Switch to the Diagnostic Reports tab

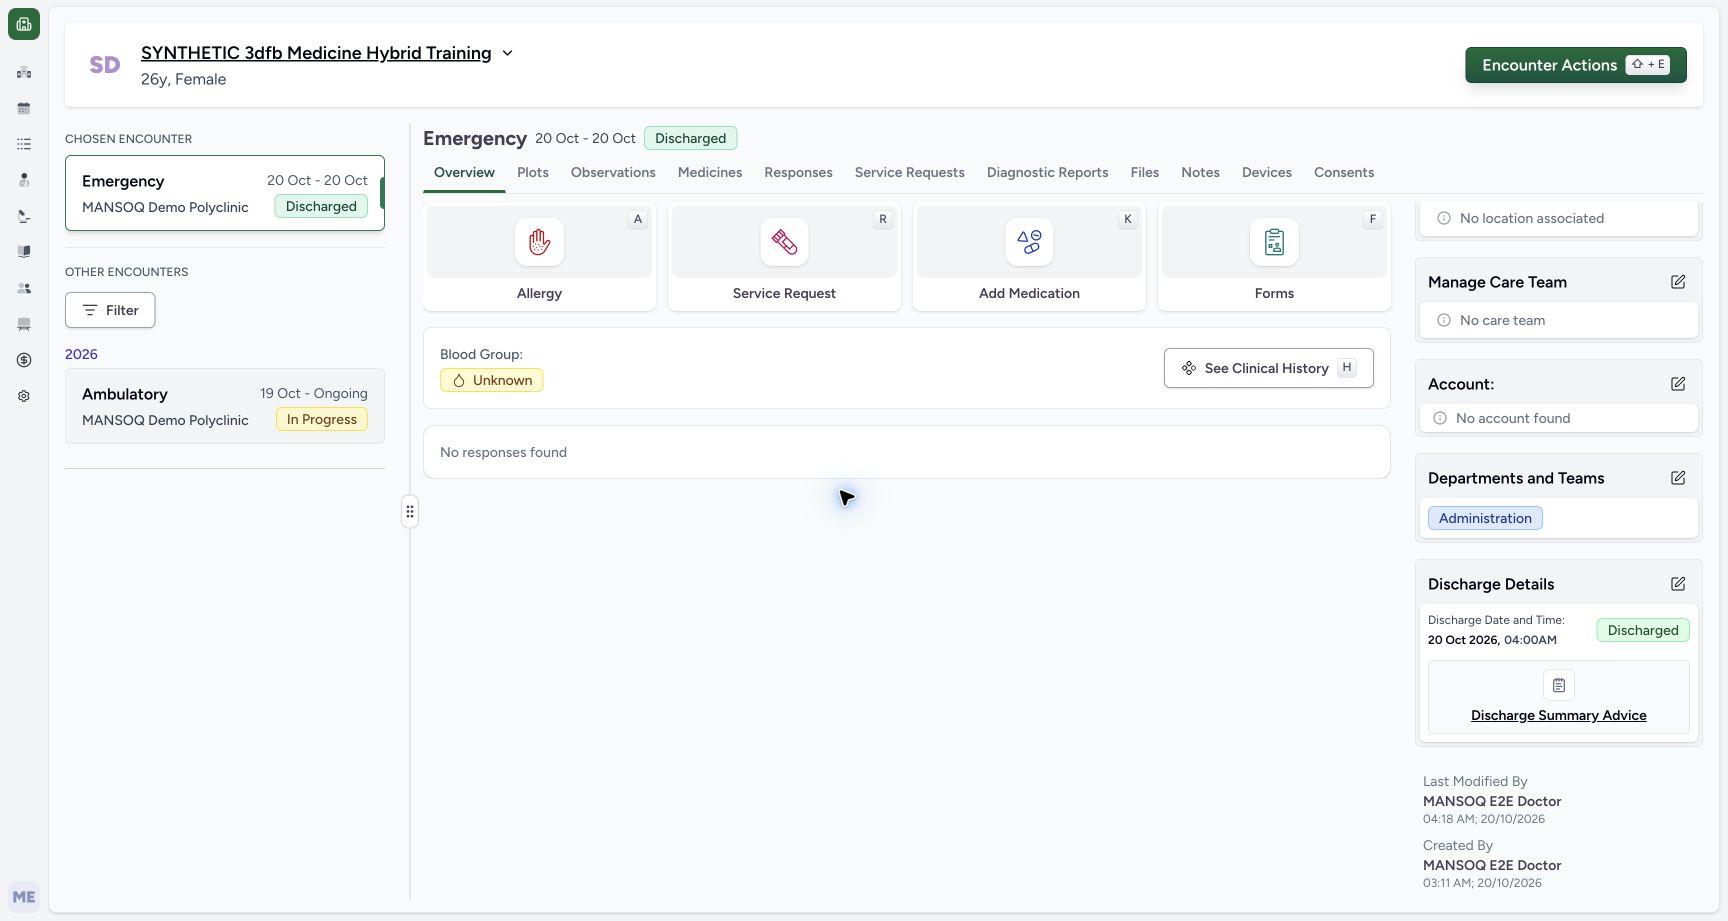pyautogui.click(x=1047, y=172)
